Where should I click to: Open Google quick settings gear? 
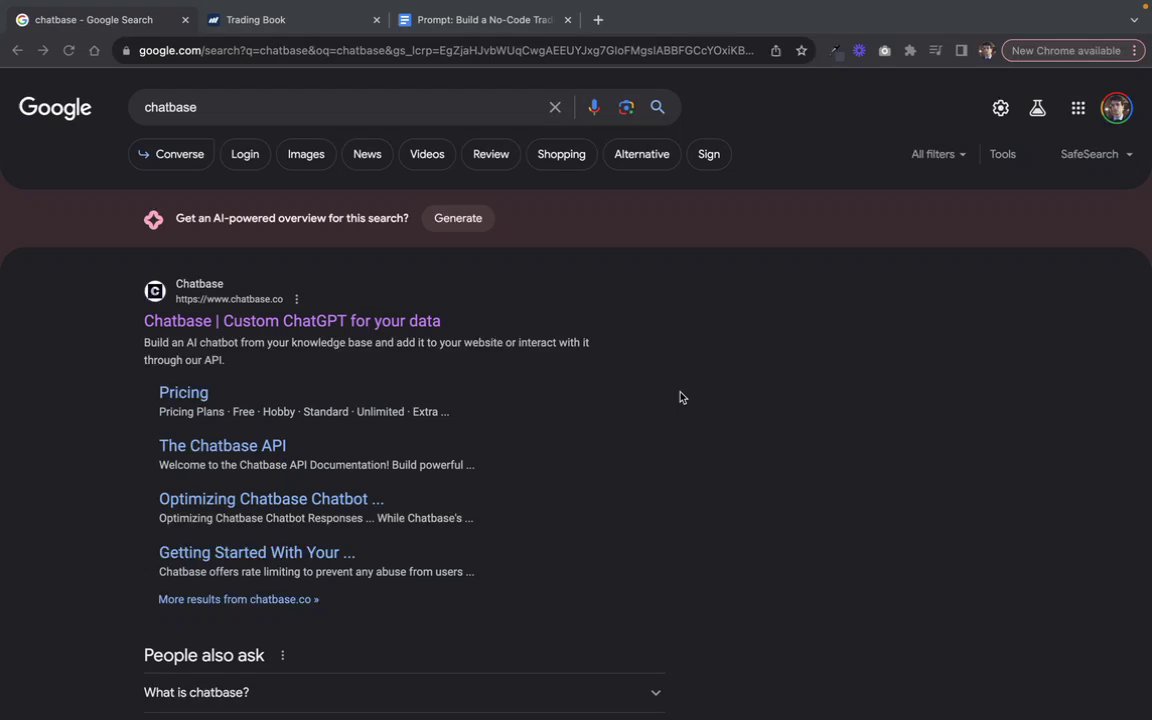point(1001,108)
